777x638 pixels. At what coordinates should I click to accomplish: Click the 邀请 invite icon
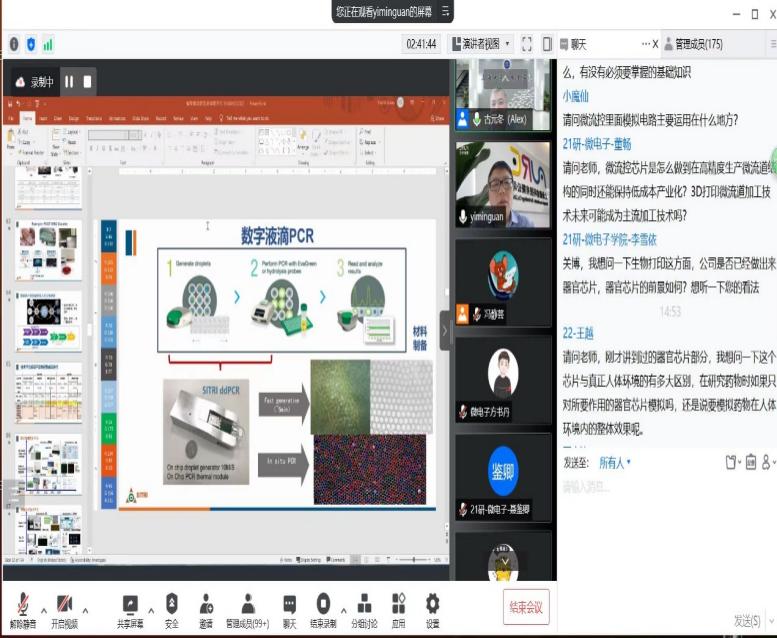tap(206, 604)
